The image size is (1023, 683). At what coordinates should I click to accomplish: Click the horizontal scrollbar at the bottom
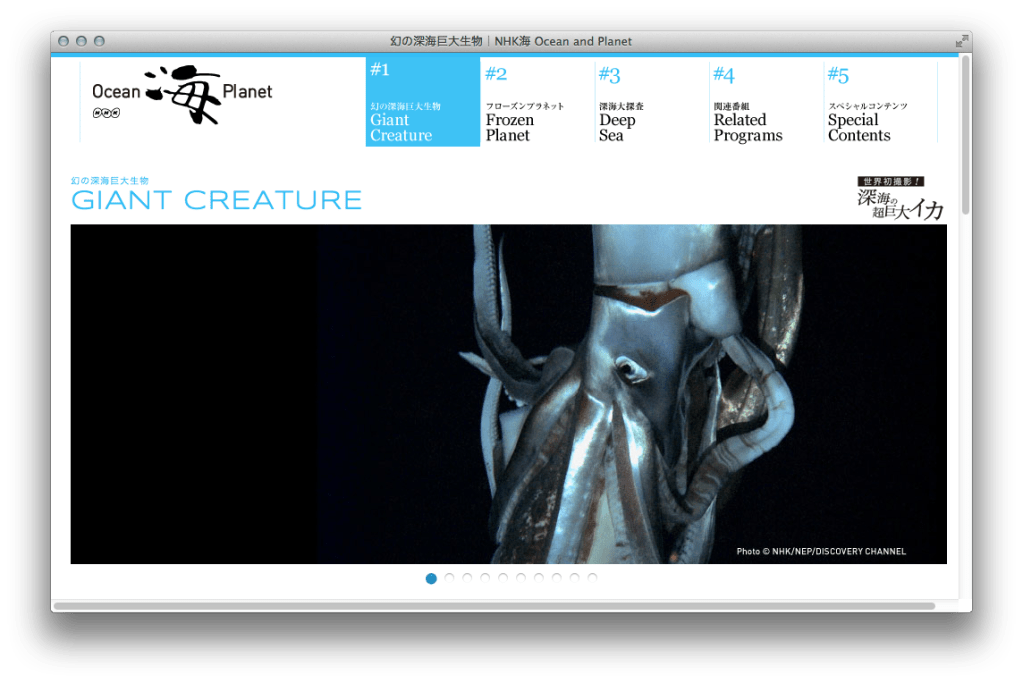(494, 606)
